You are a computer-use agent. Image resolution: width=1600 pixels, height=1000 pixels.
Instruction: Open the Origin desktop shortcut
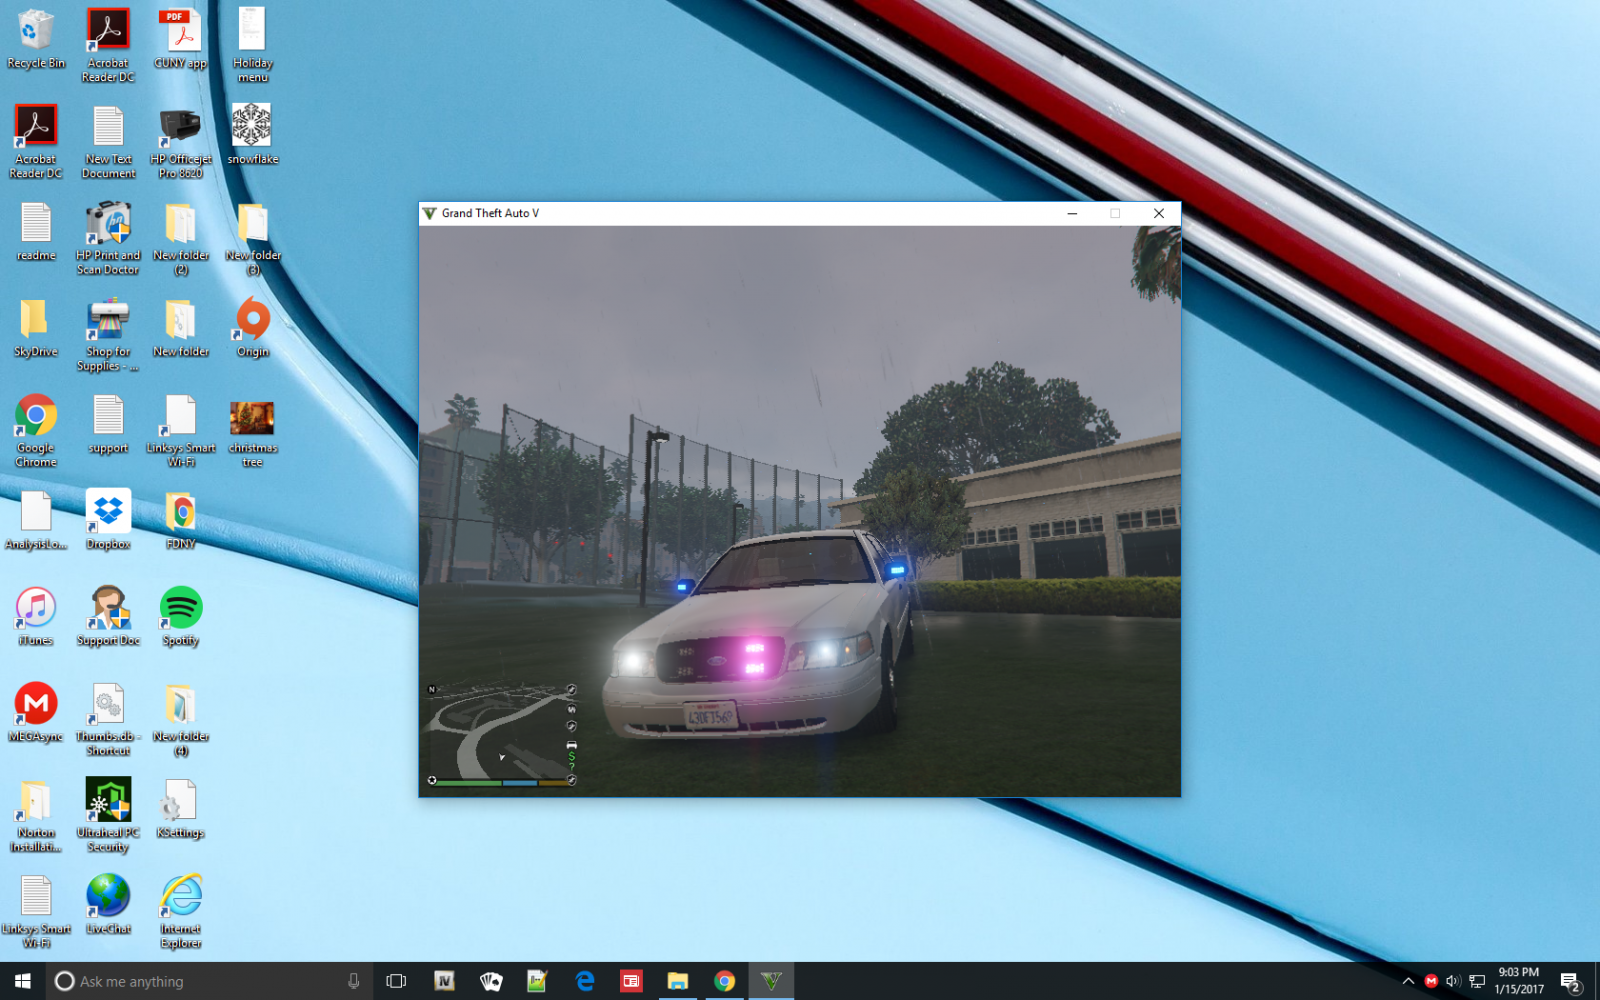tap(253, 321)
